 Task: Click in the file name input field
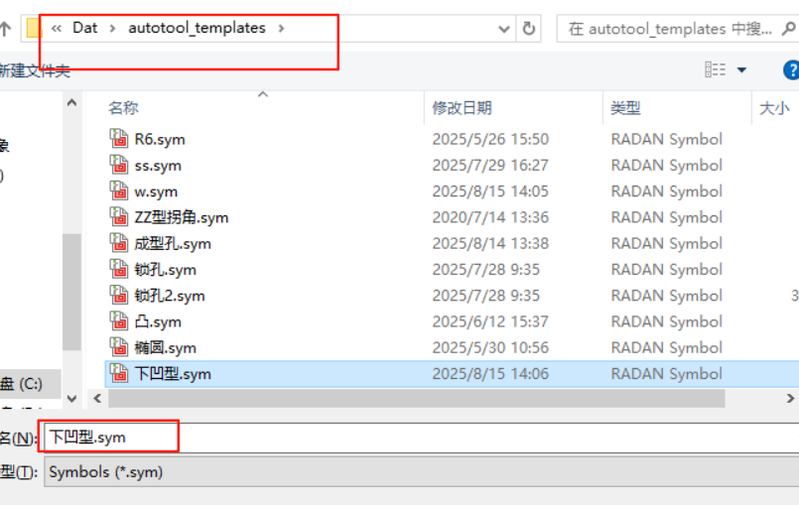tap(421, 437)
